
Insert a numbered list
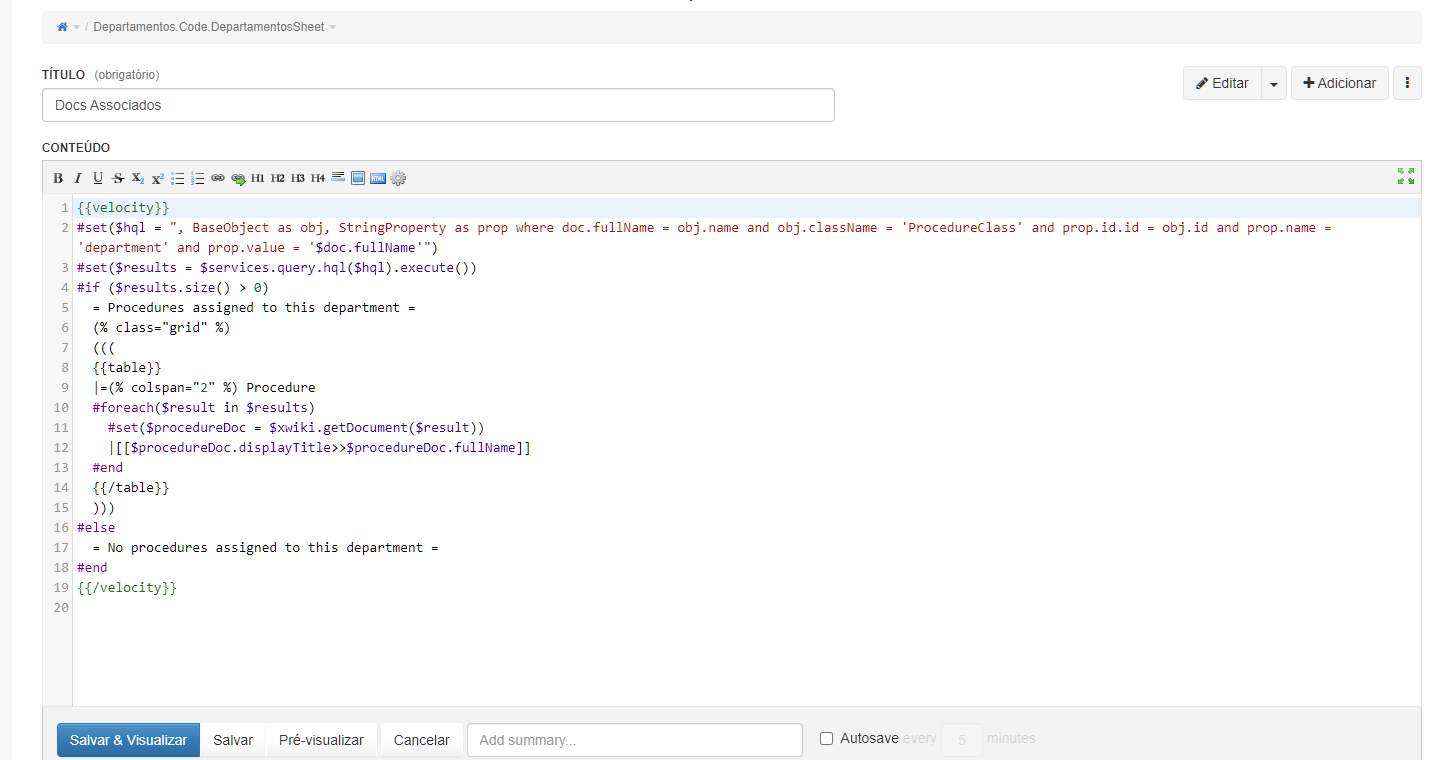coord(198,178)
